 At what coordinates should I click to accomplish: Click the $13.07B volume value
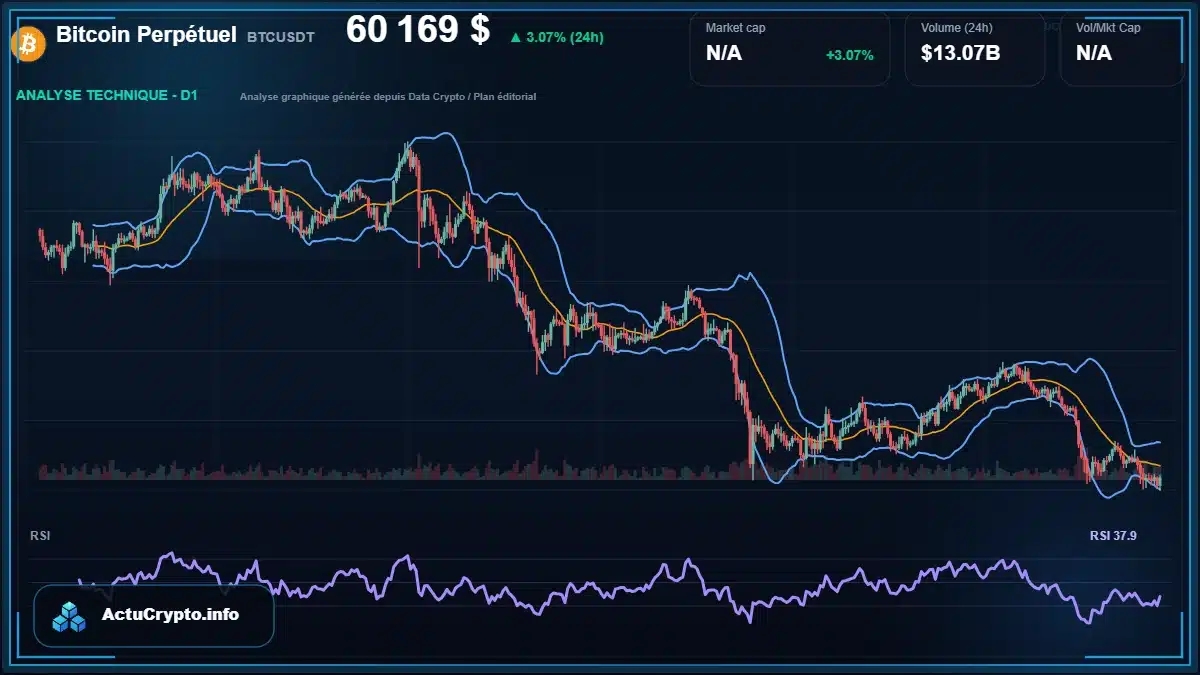tap(960, 53)
